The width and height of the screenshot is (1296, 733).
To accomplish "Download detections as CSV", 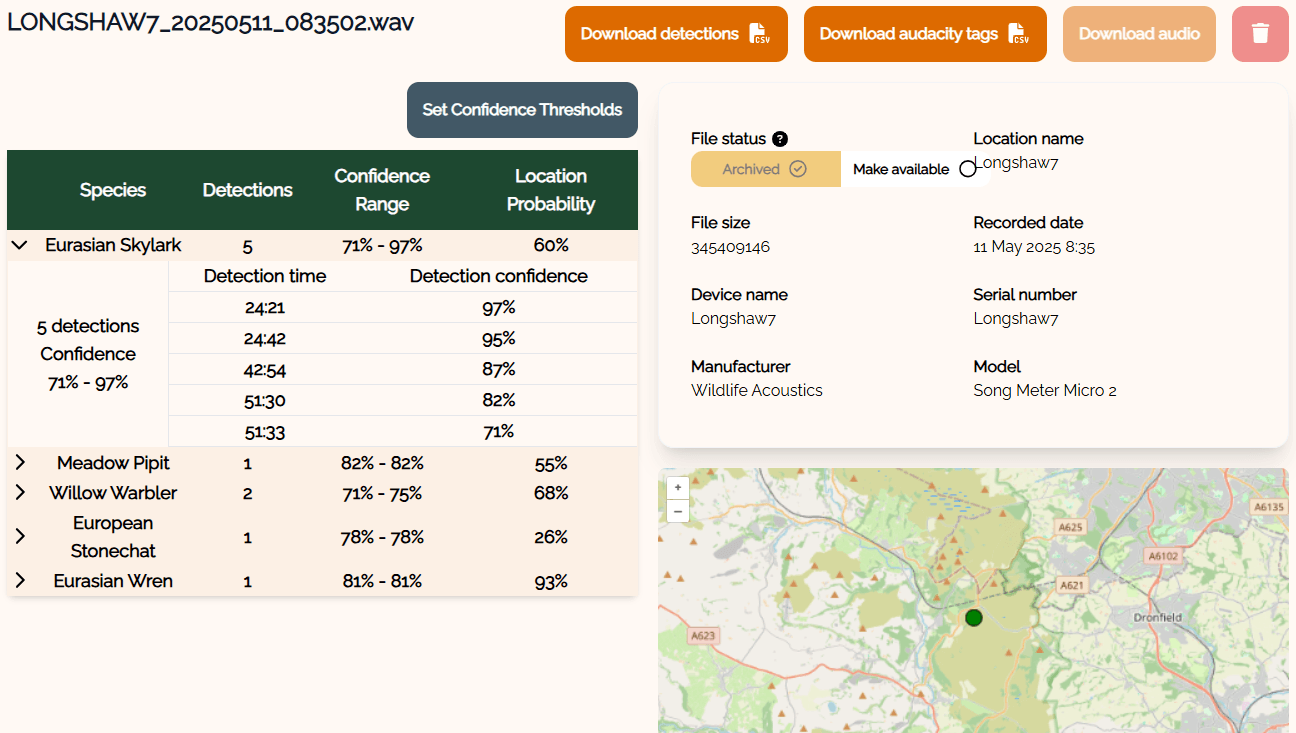I will click(x=676, y=34).
